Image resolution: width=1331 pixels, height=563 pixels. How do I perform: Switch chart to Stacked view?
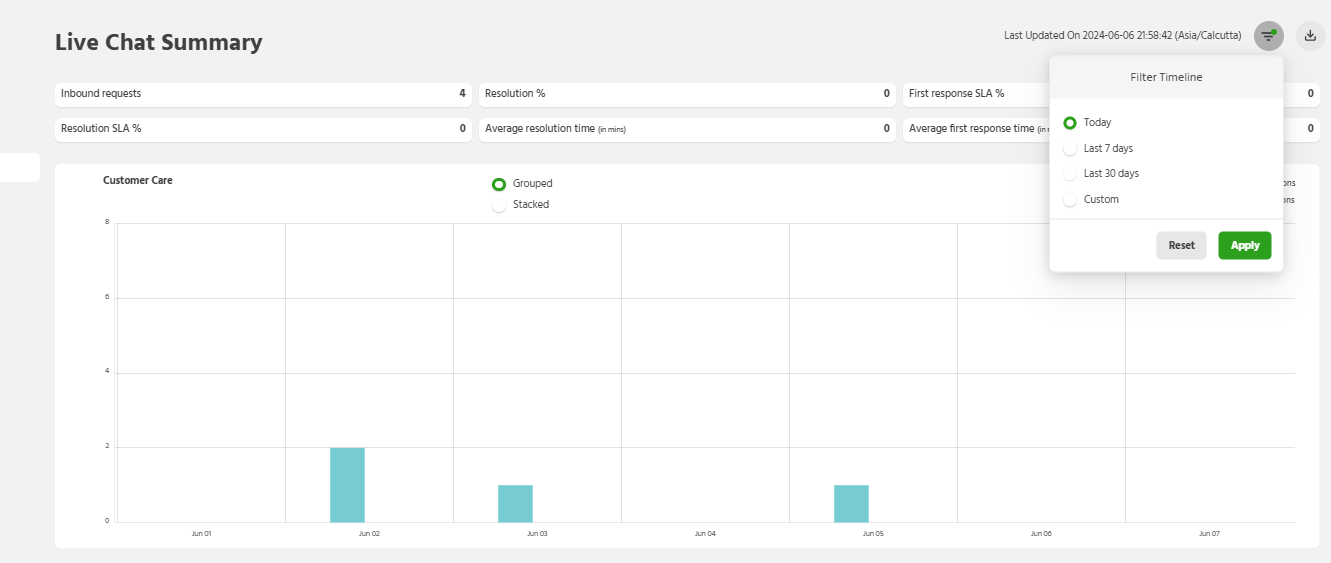(499, 205)
